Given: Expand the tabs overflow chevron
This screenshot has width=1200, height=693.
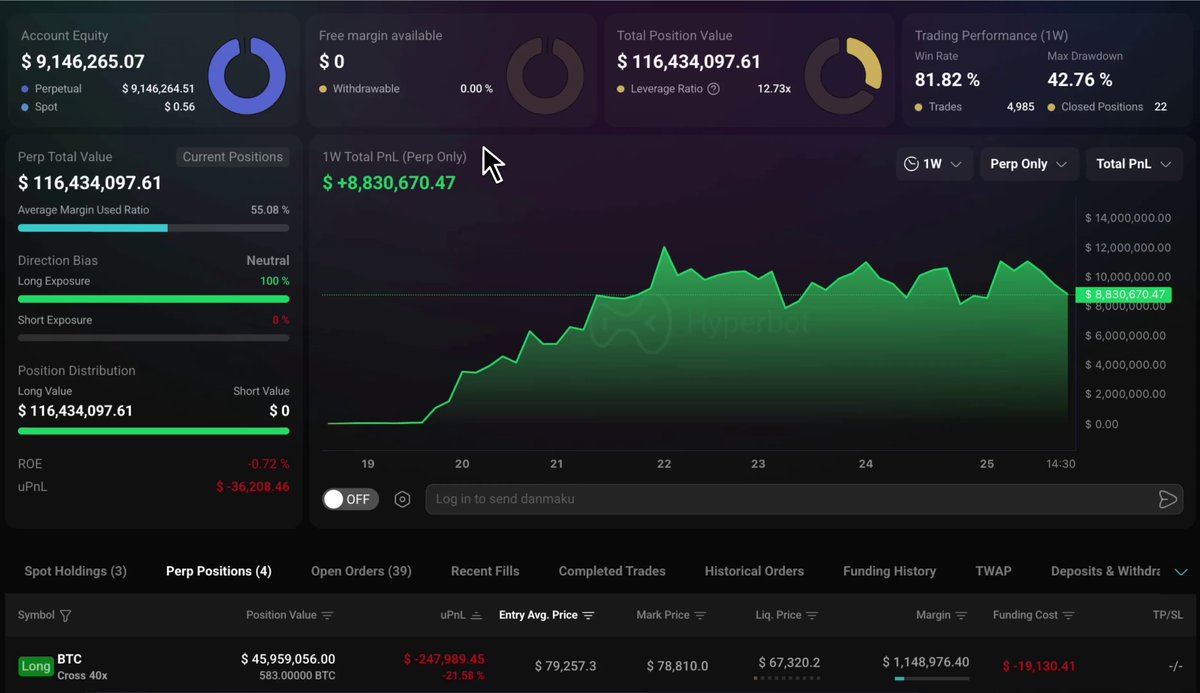Looking at the screenshot, I should [1181, 572].
